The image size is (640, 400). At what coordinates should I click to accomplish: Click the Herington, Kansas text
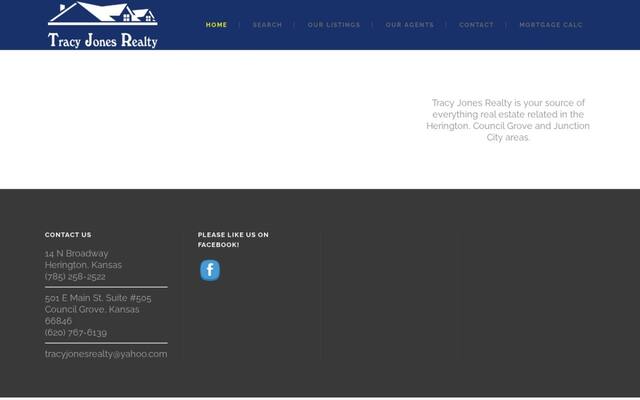(83, 265)
